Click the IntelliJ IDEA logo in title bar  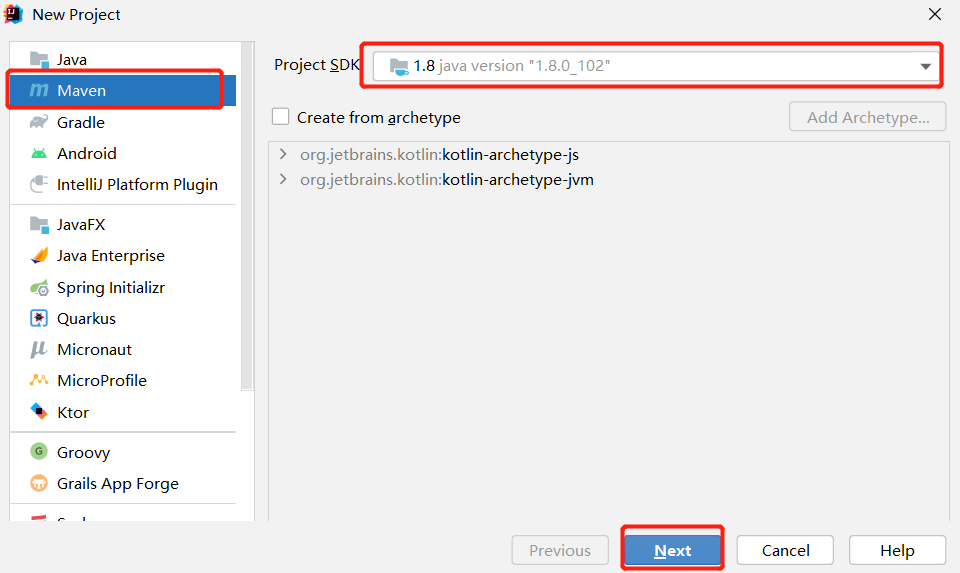point(13,13)
